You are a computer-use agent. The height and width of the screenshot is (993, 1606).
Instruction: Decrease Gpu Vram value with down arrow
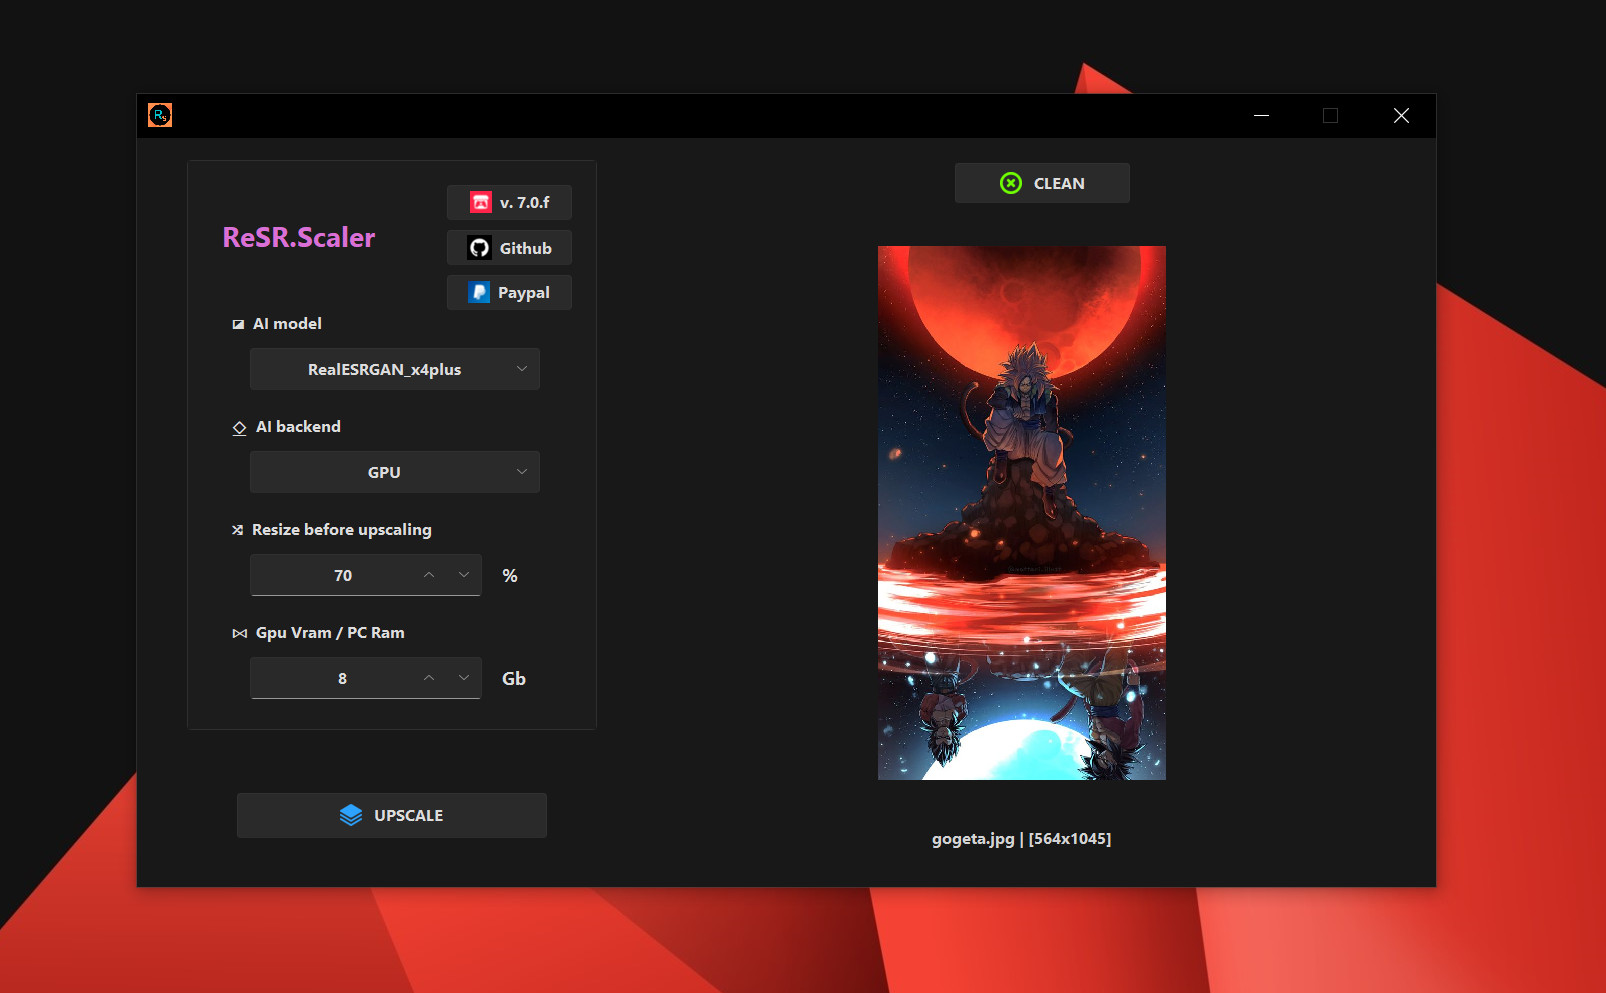point(464,678)
